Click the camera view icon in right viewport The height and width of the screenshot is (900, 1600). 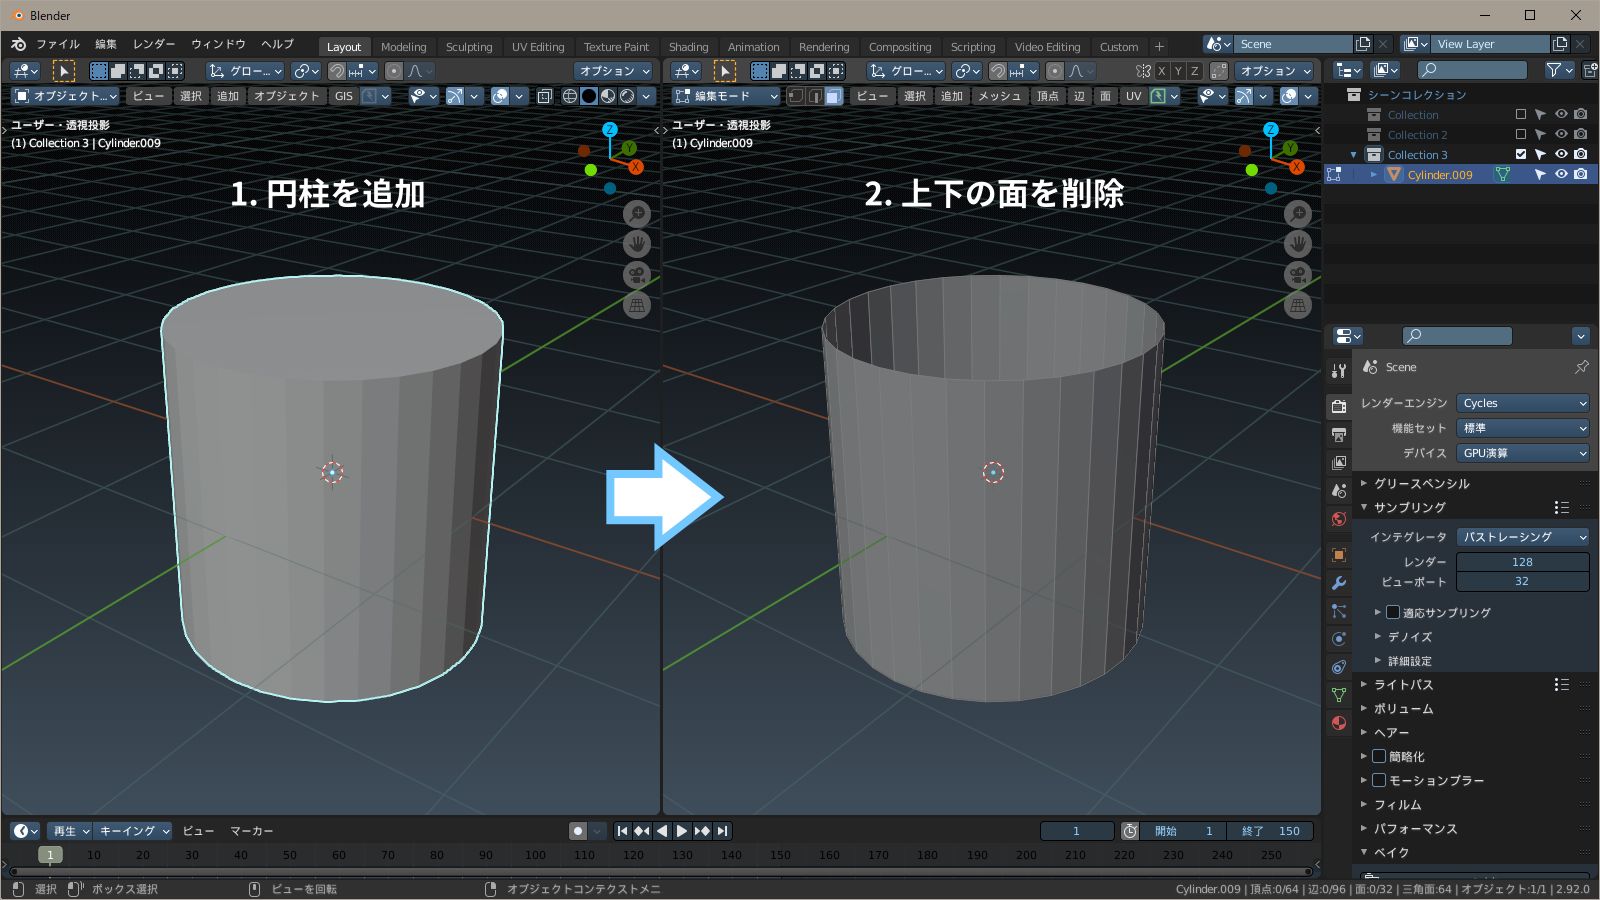(x=1297, y=274)
